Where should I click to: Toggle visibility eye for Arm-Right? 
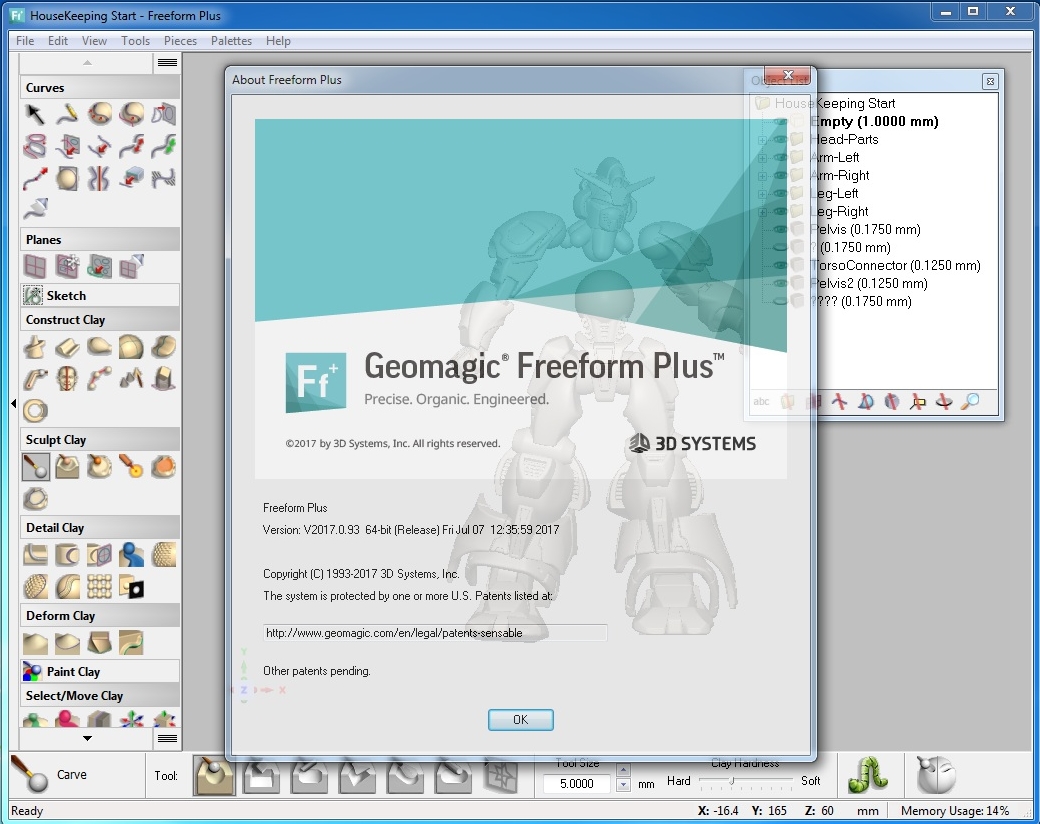780,175
